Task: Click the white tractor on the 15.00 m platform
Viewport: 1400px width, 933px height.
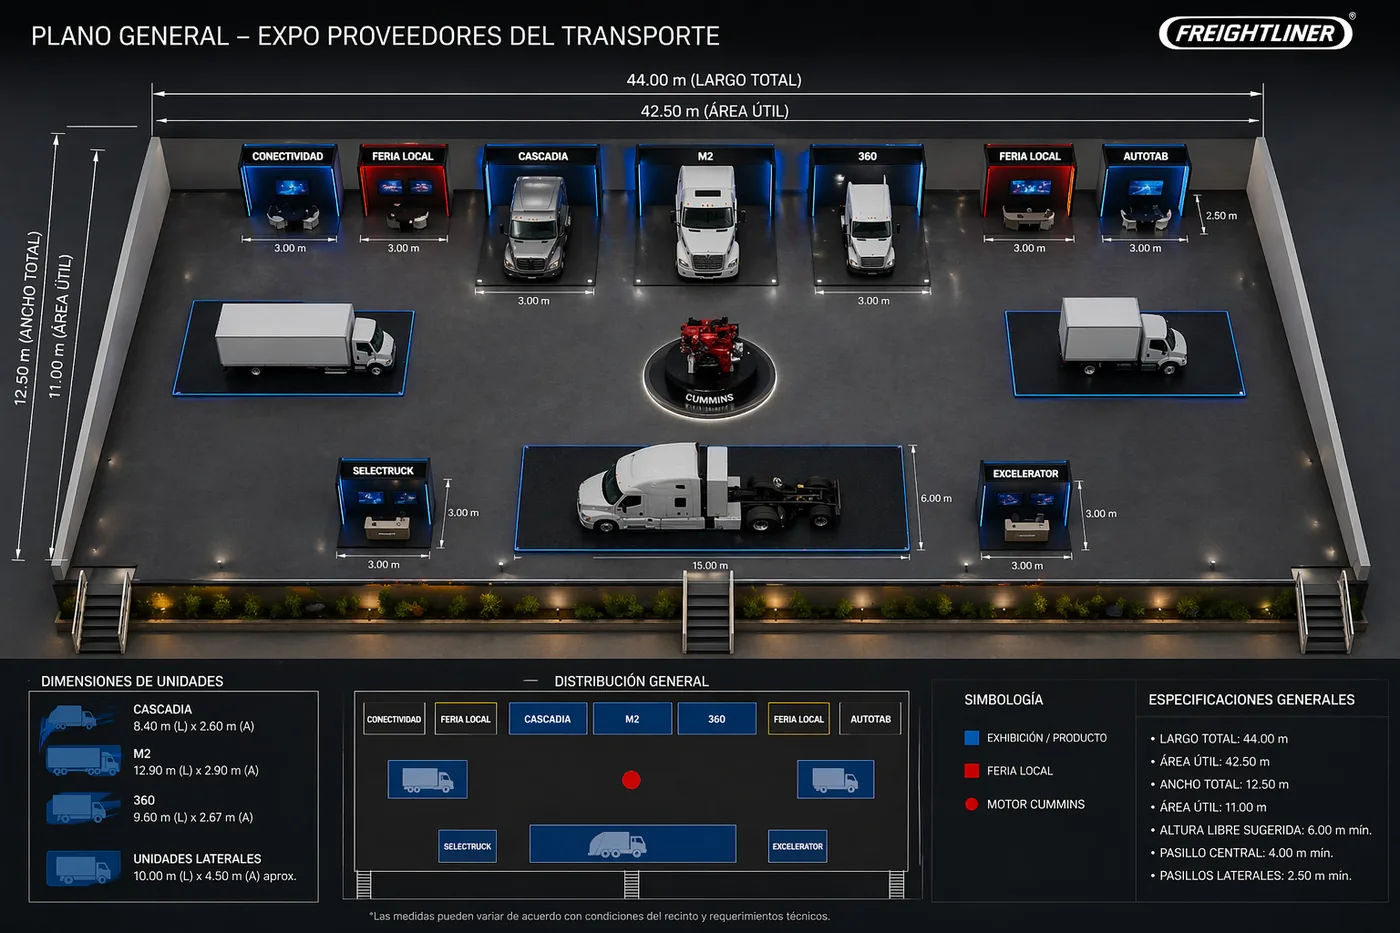Action: pyautogui.click(x=709, y=488)
